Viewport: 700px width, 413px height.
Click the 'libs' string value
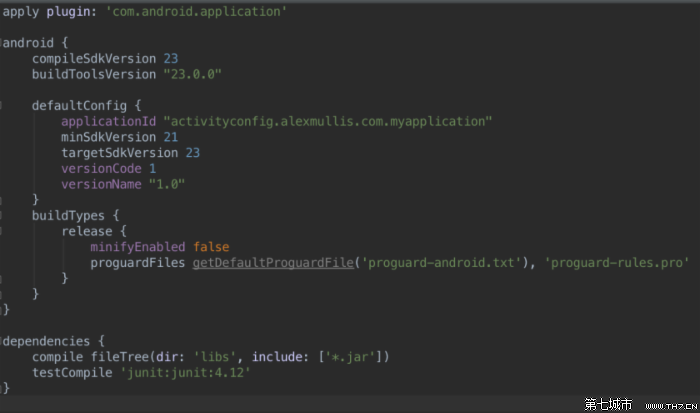[215, 357]
